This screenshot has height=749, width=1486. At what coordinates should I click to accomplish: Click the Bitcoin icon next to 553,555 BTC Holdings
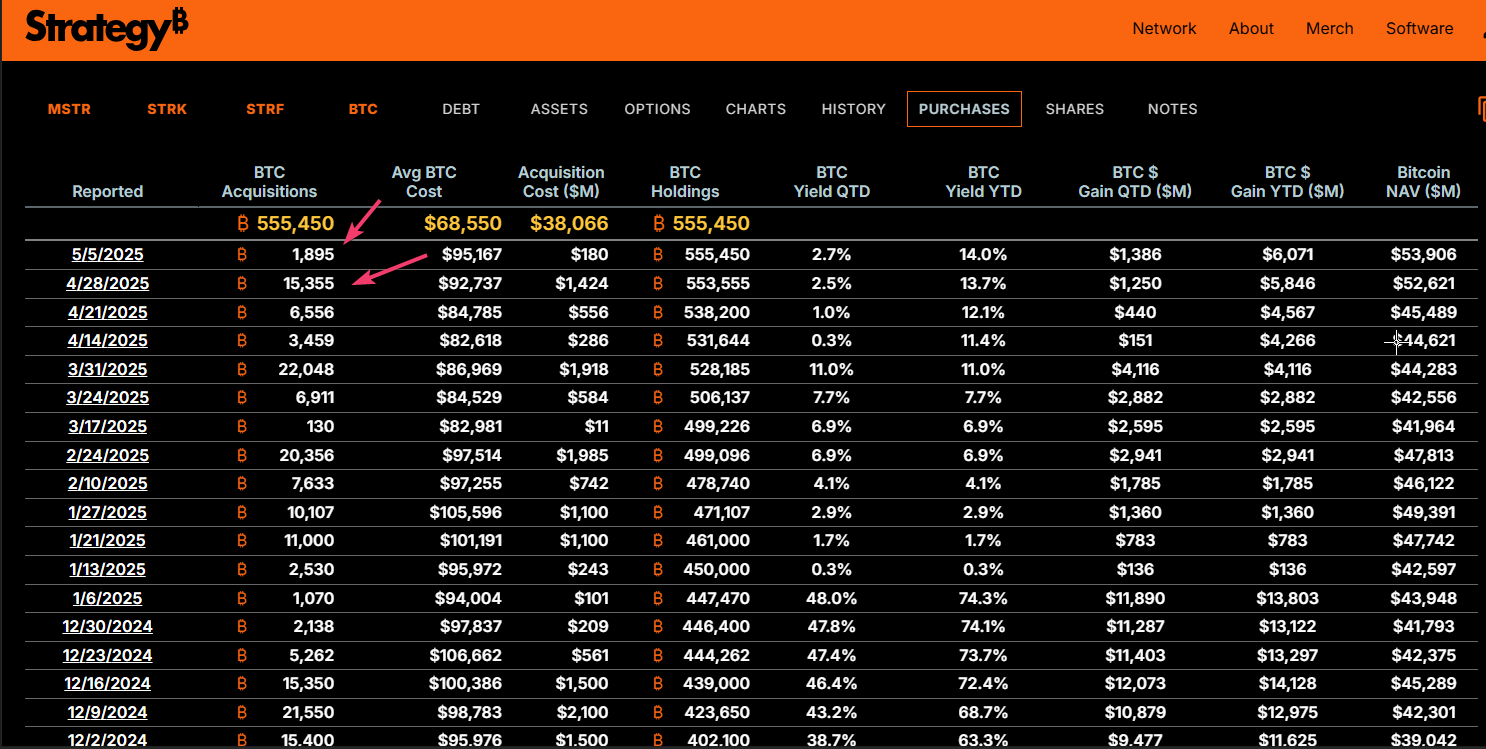(x=657, y=283)
